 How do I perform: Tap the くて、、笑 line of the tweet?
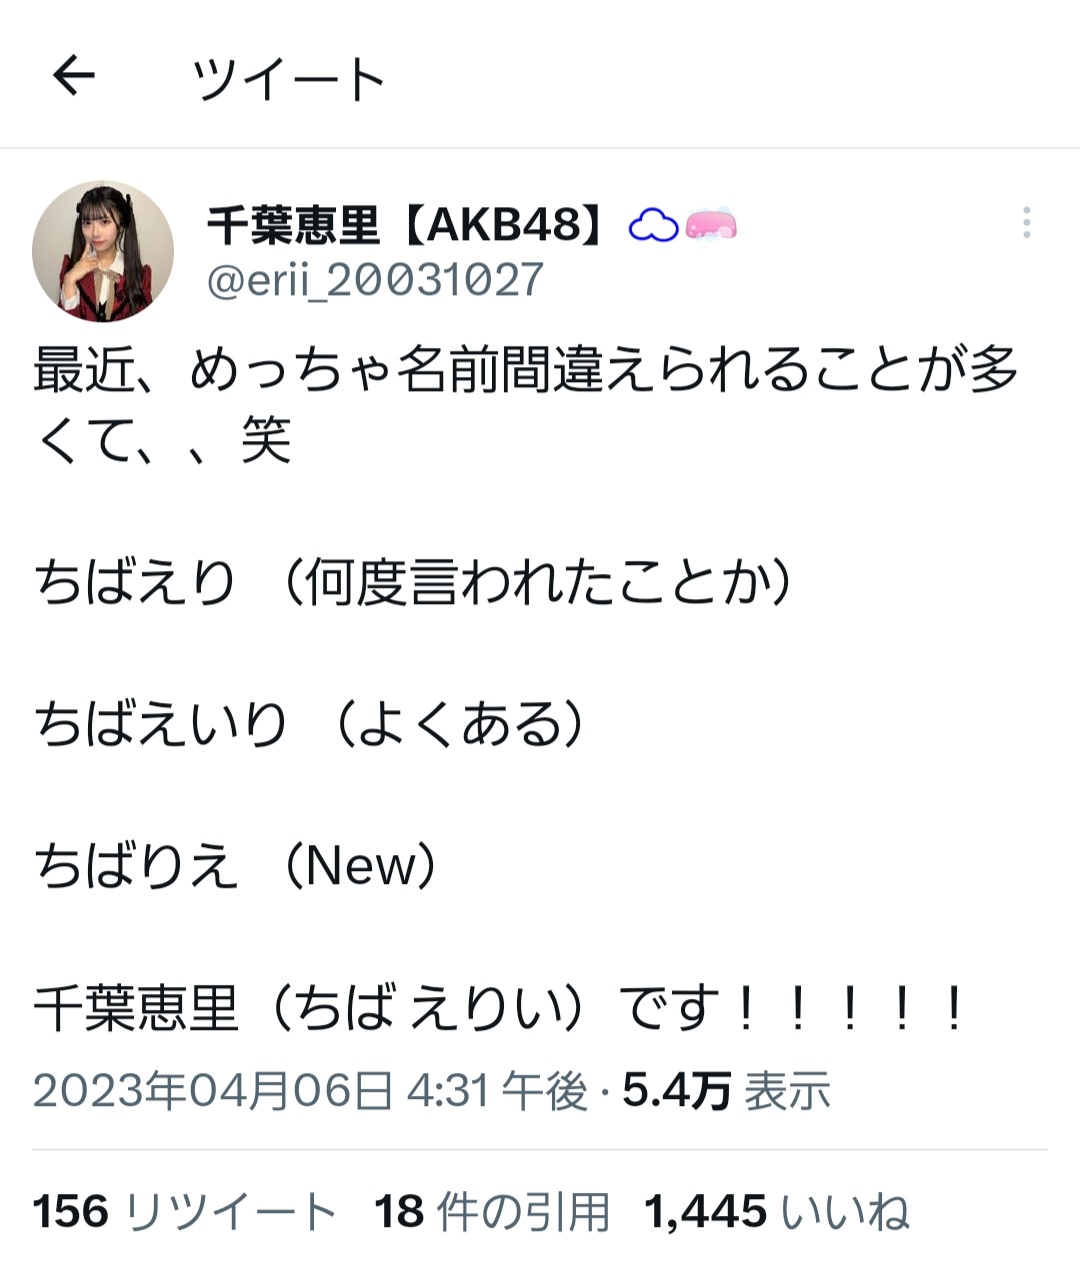point(162,441)
